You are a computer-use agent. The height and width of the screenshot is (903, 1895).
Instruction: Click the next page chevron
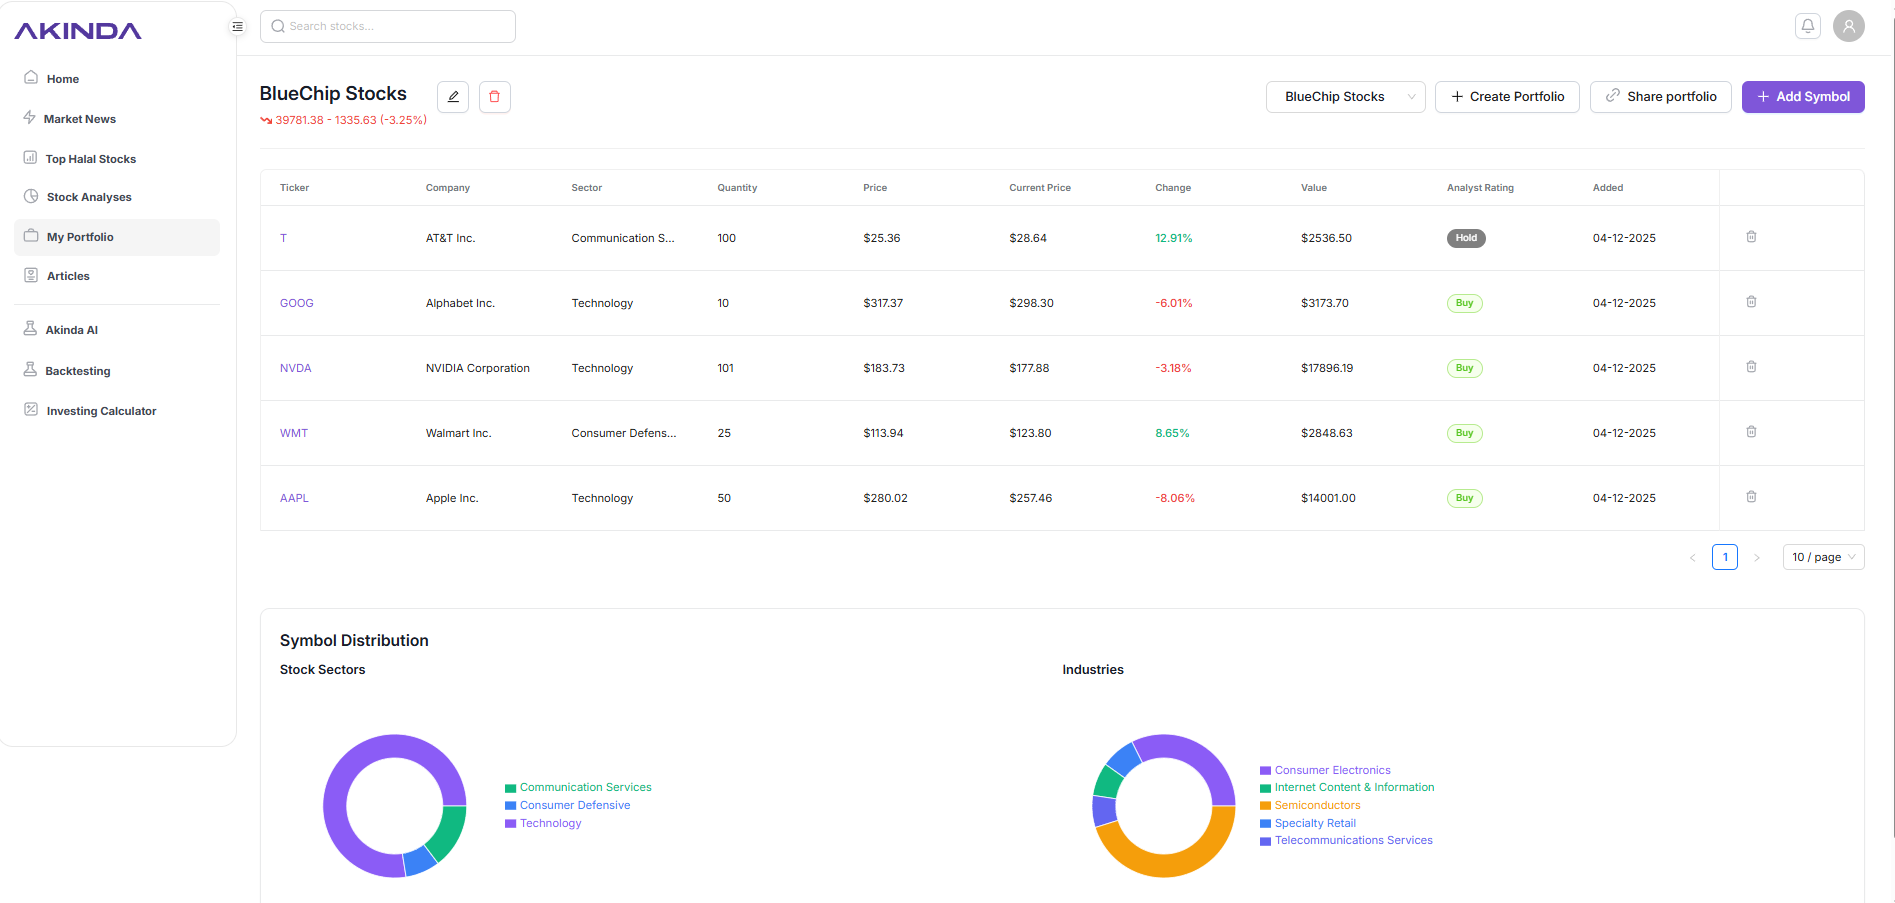[x=1757, y=557]
